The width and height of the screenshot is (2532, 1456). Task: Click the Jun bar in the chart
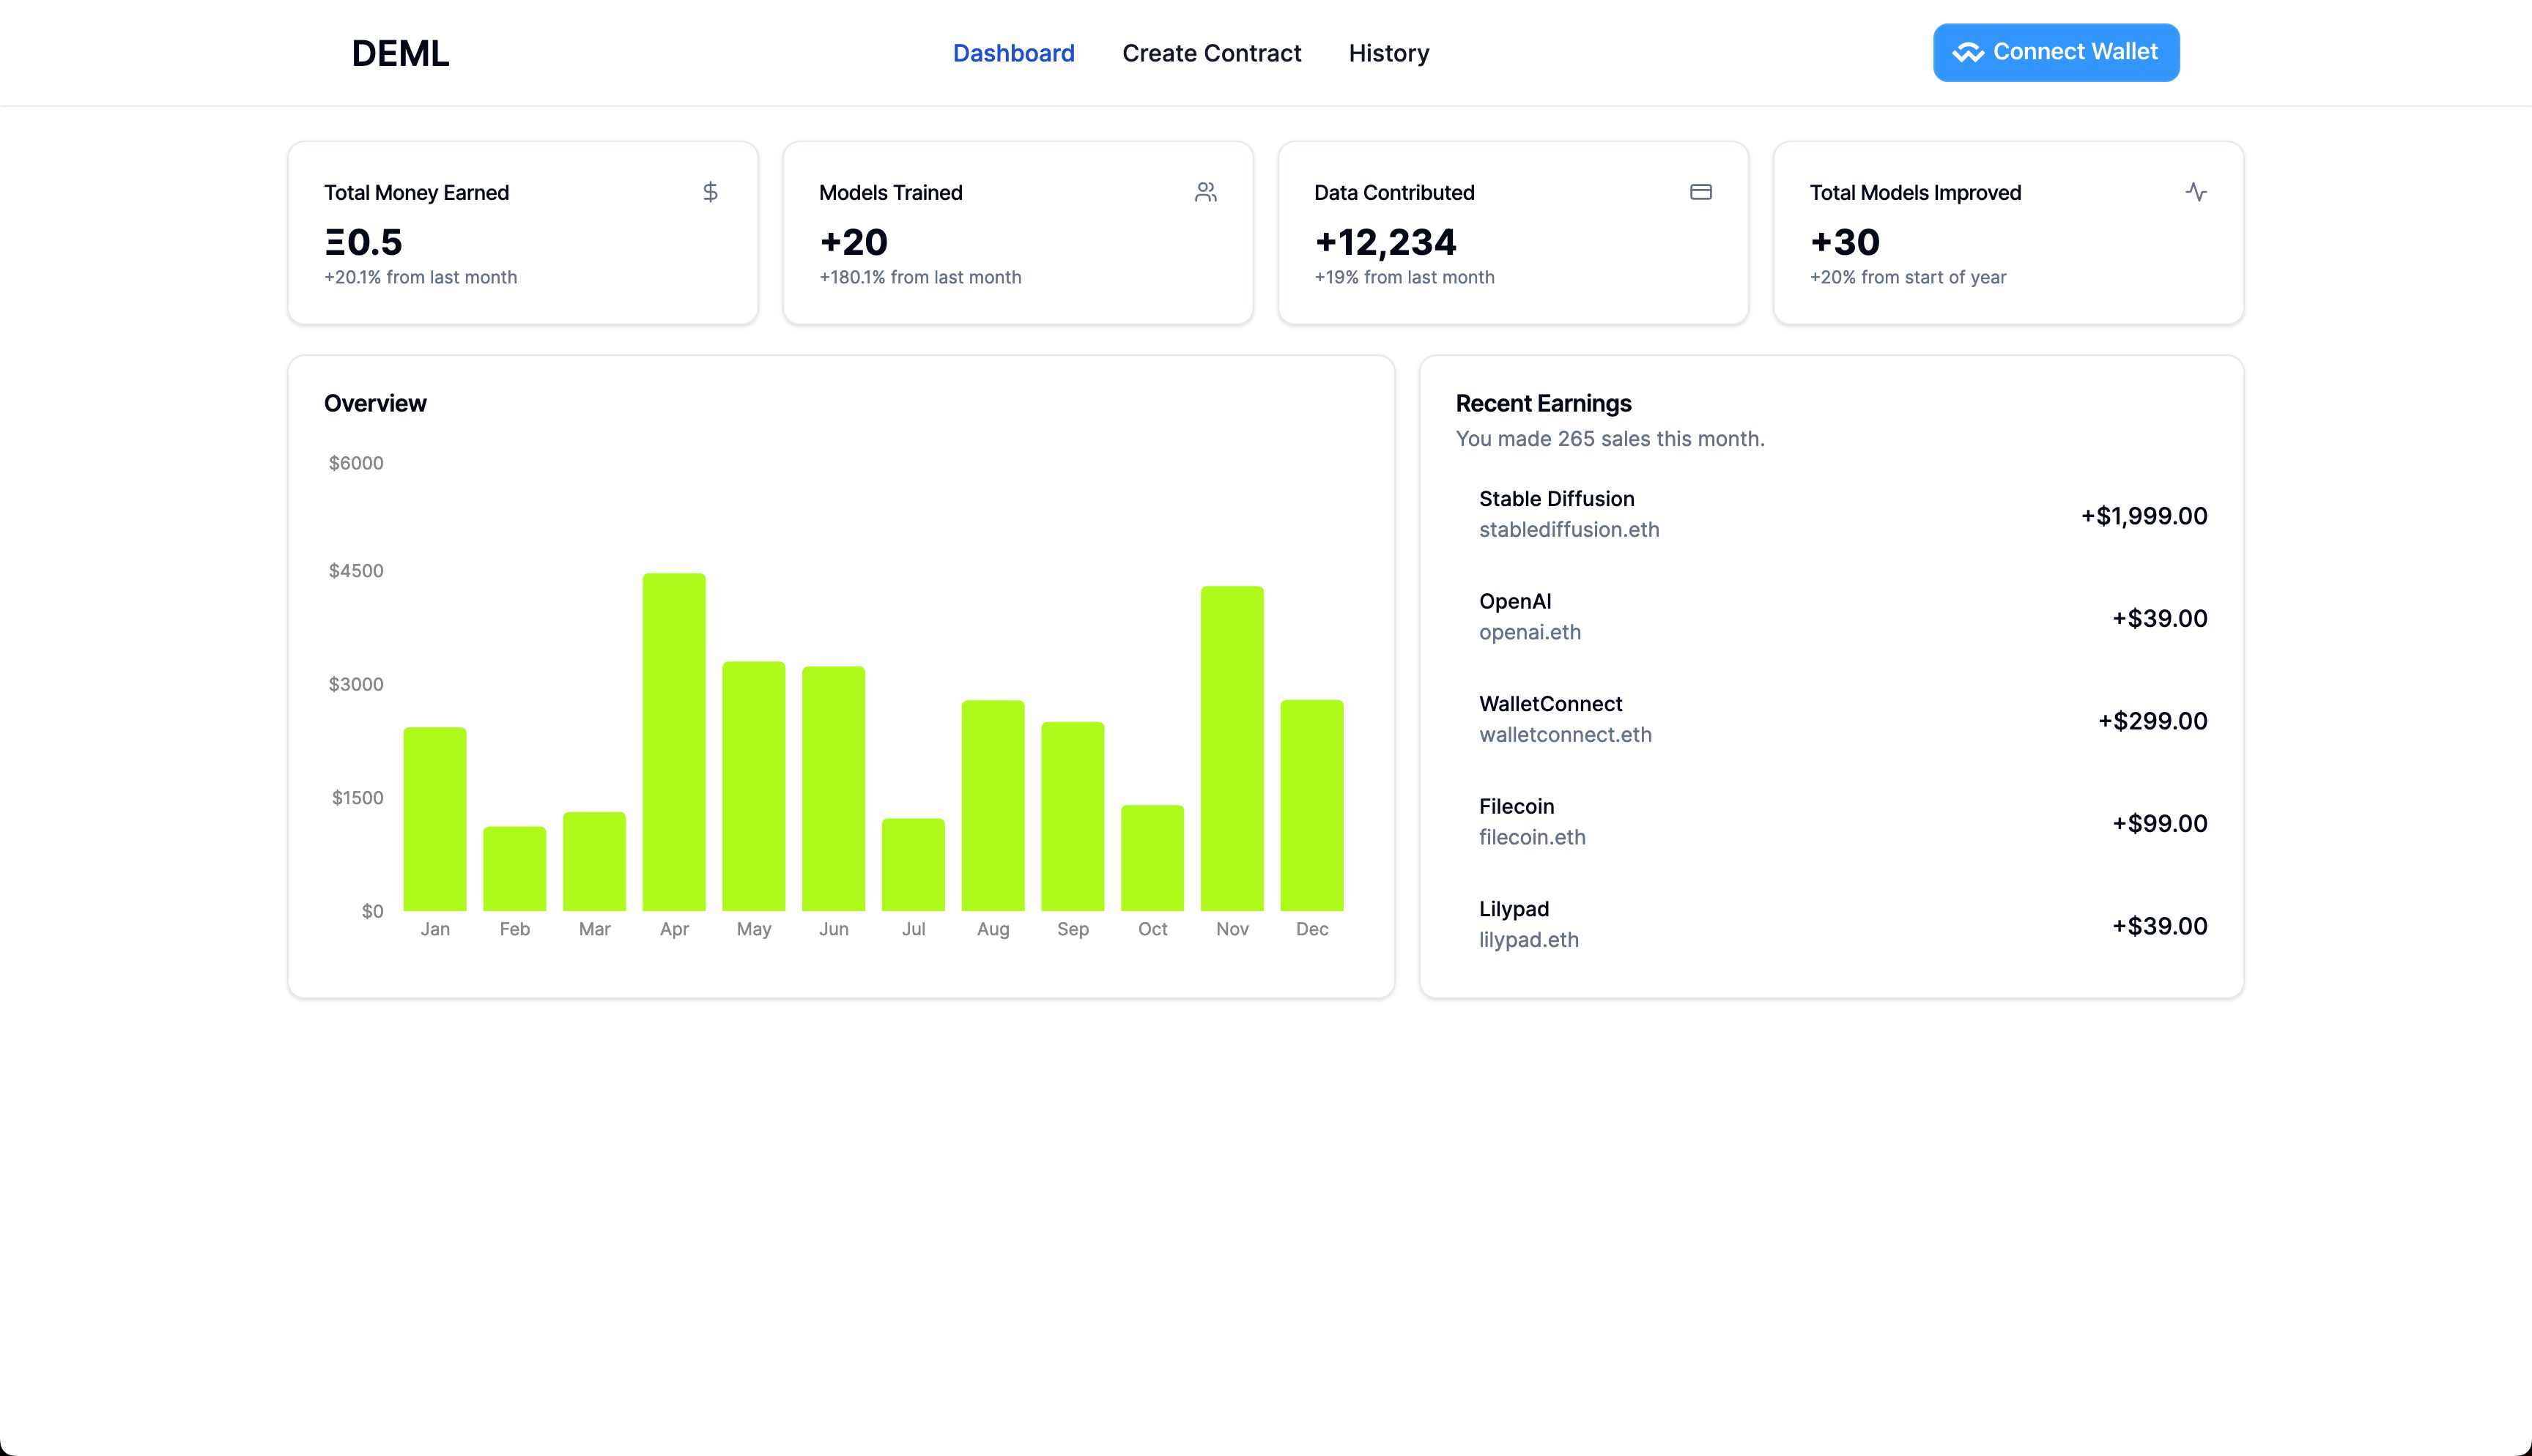[x=833, y=788]
